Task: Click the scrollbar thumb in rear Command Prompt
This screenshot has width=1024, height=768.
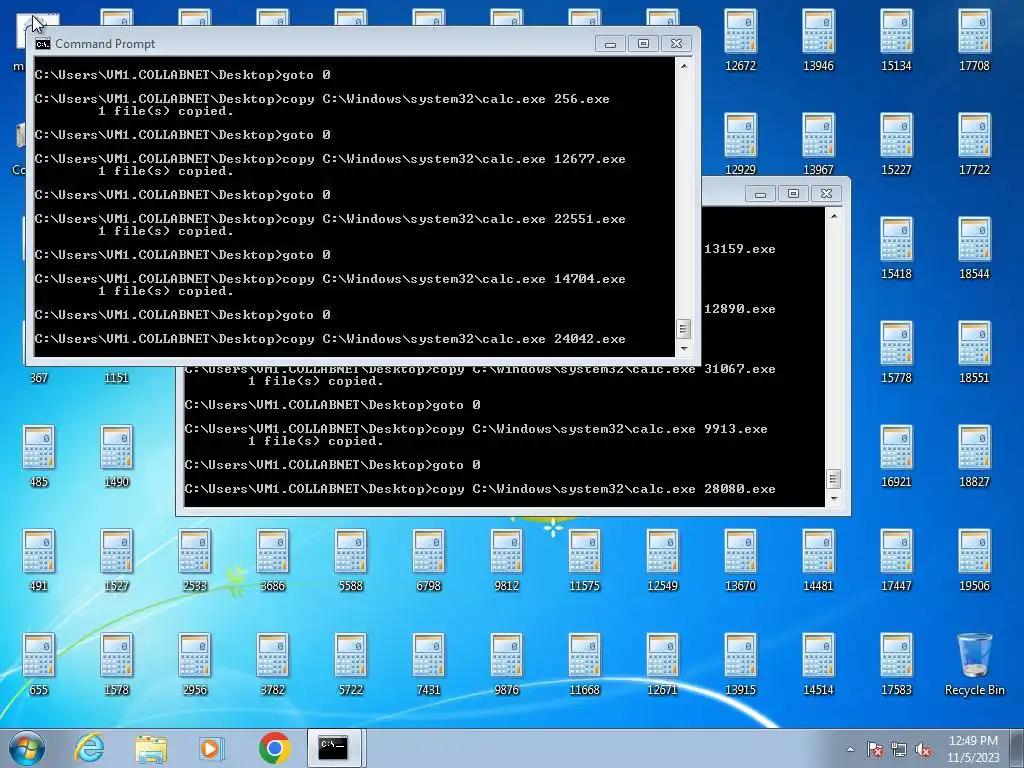Action: click(834, 479)
